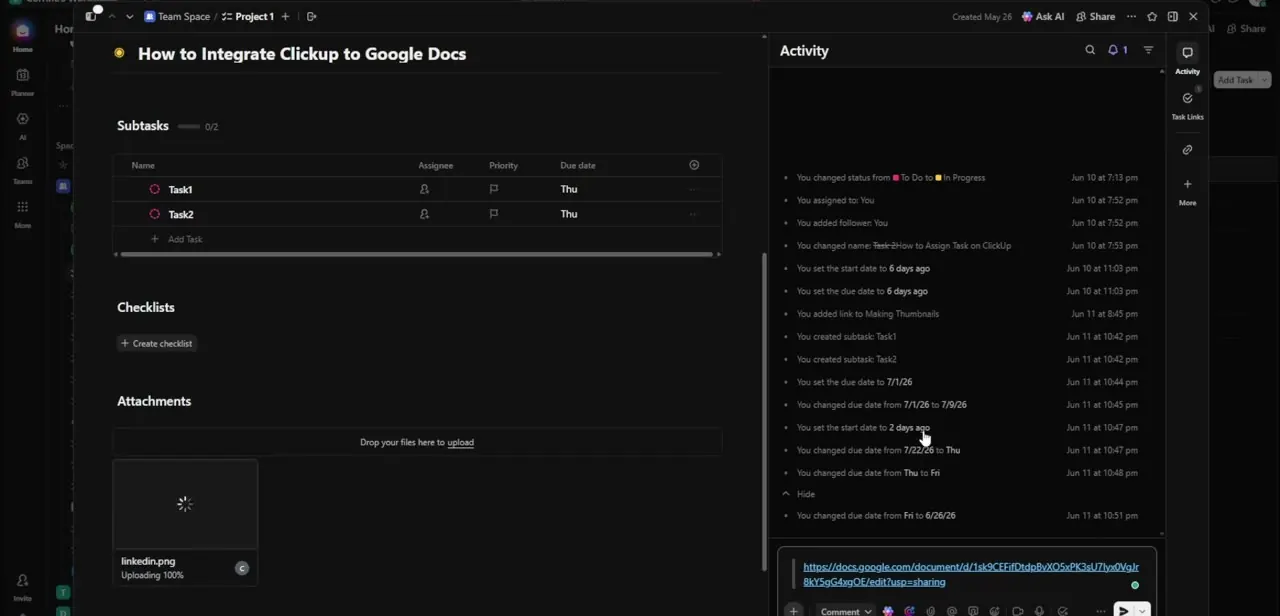
Task: Open the Team Space breadcrumb
Action: click(x=177, y=16)
